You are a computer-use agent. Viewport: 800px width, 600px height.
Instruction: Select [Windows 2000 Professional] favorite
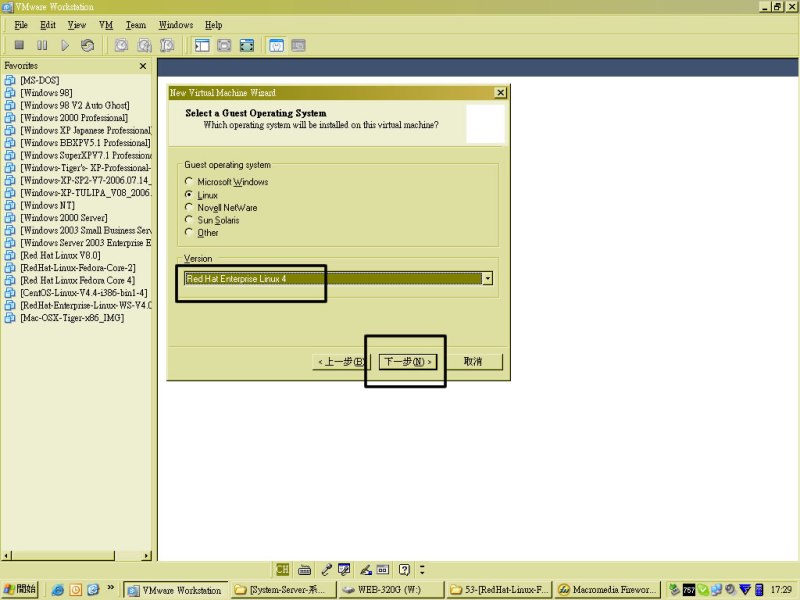click(74, 118)
